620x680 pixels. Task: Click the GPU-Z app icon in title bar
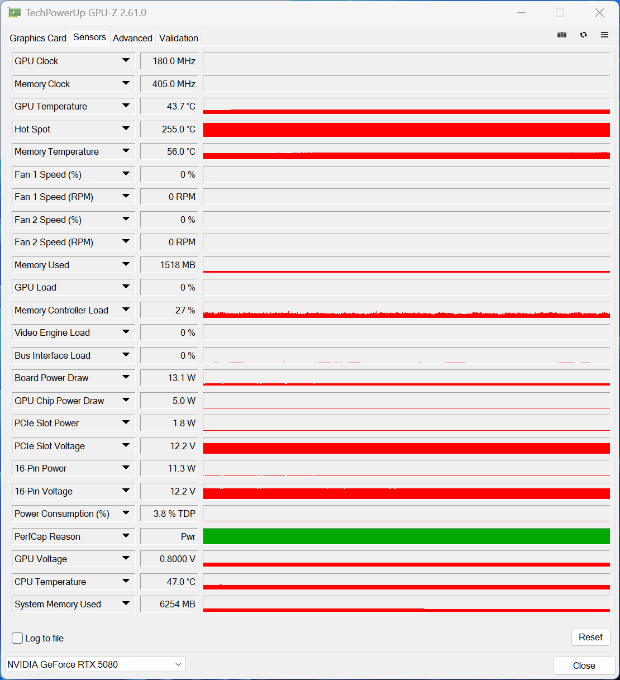[x=14, y=13]
